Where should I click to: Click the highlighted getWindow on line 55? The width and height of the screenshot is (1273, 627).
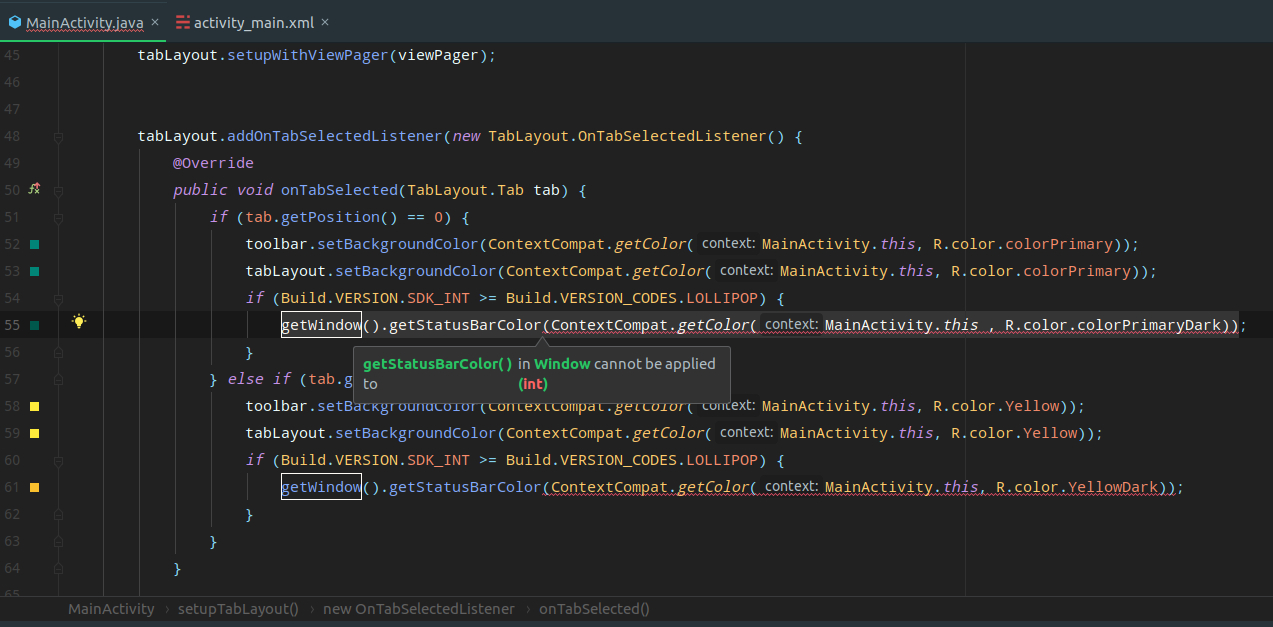pyautogui.click(x=321, y=325)
